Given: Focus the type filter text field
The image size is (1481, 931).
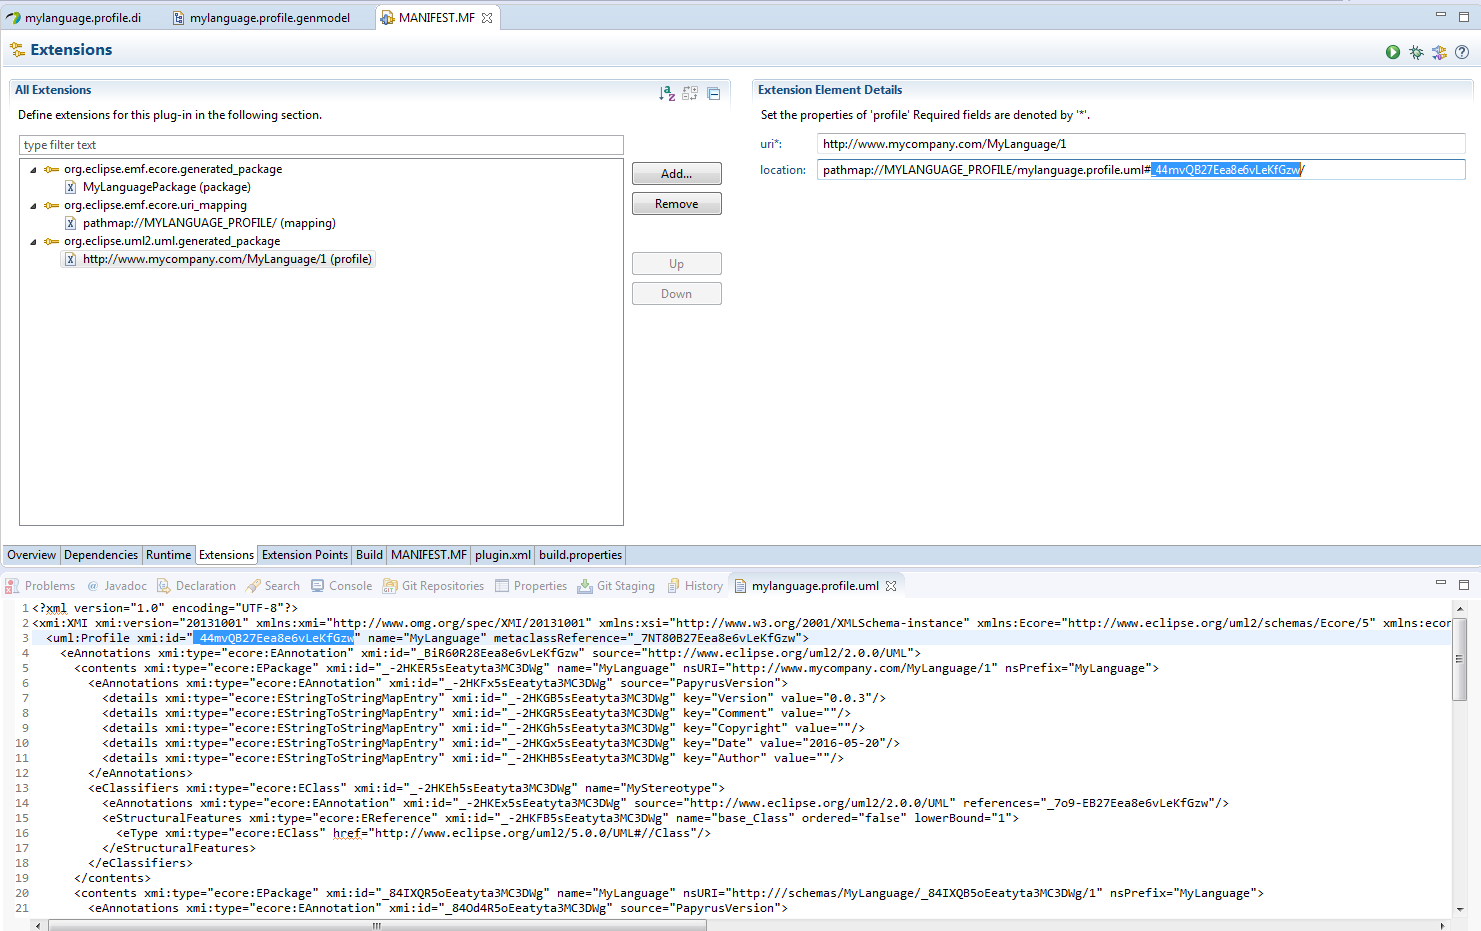Looking at the screenshot, I should click(321, 145).
